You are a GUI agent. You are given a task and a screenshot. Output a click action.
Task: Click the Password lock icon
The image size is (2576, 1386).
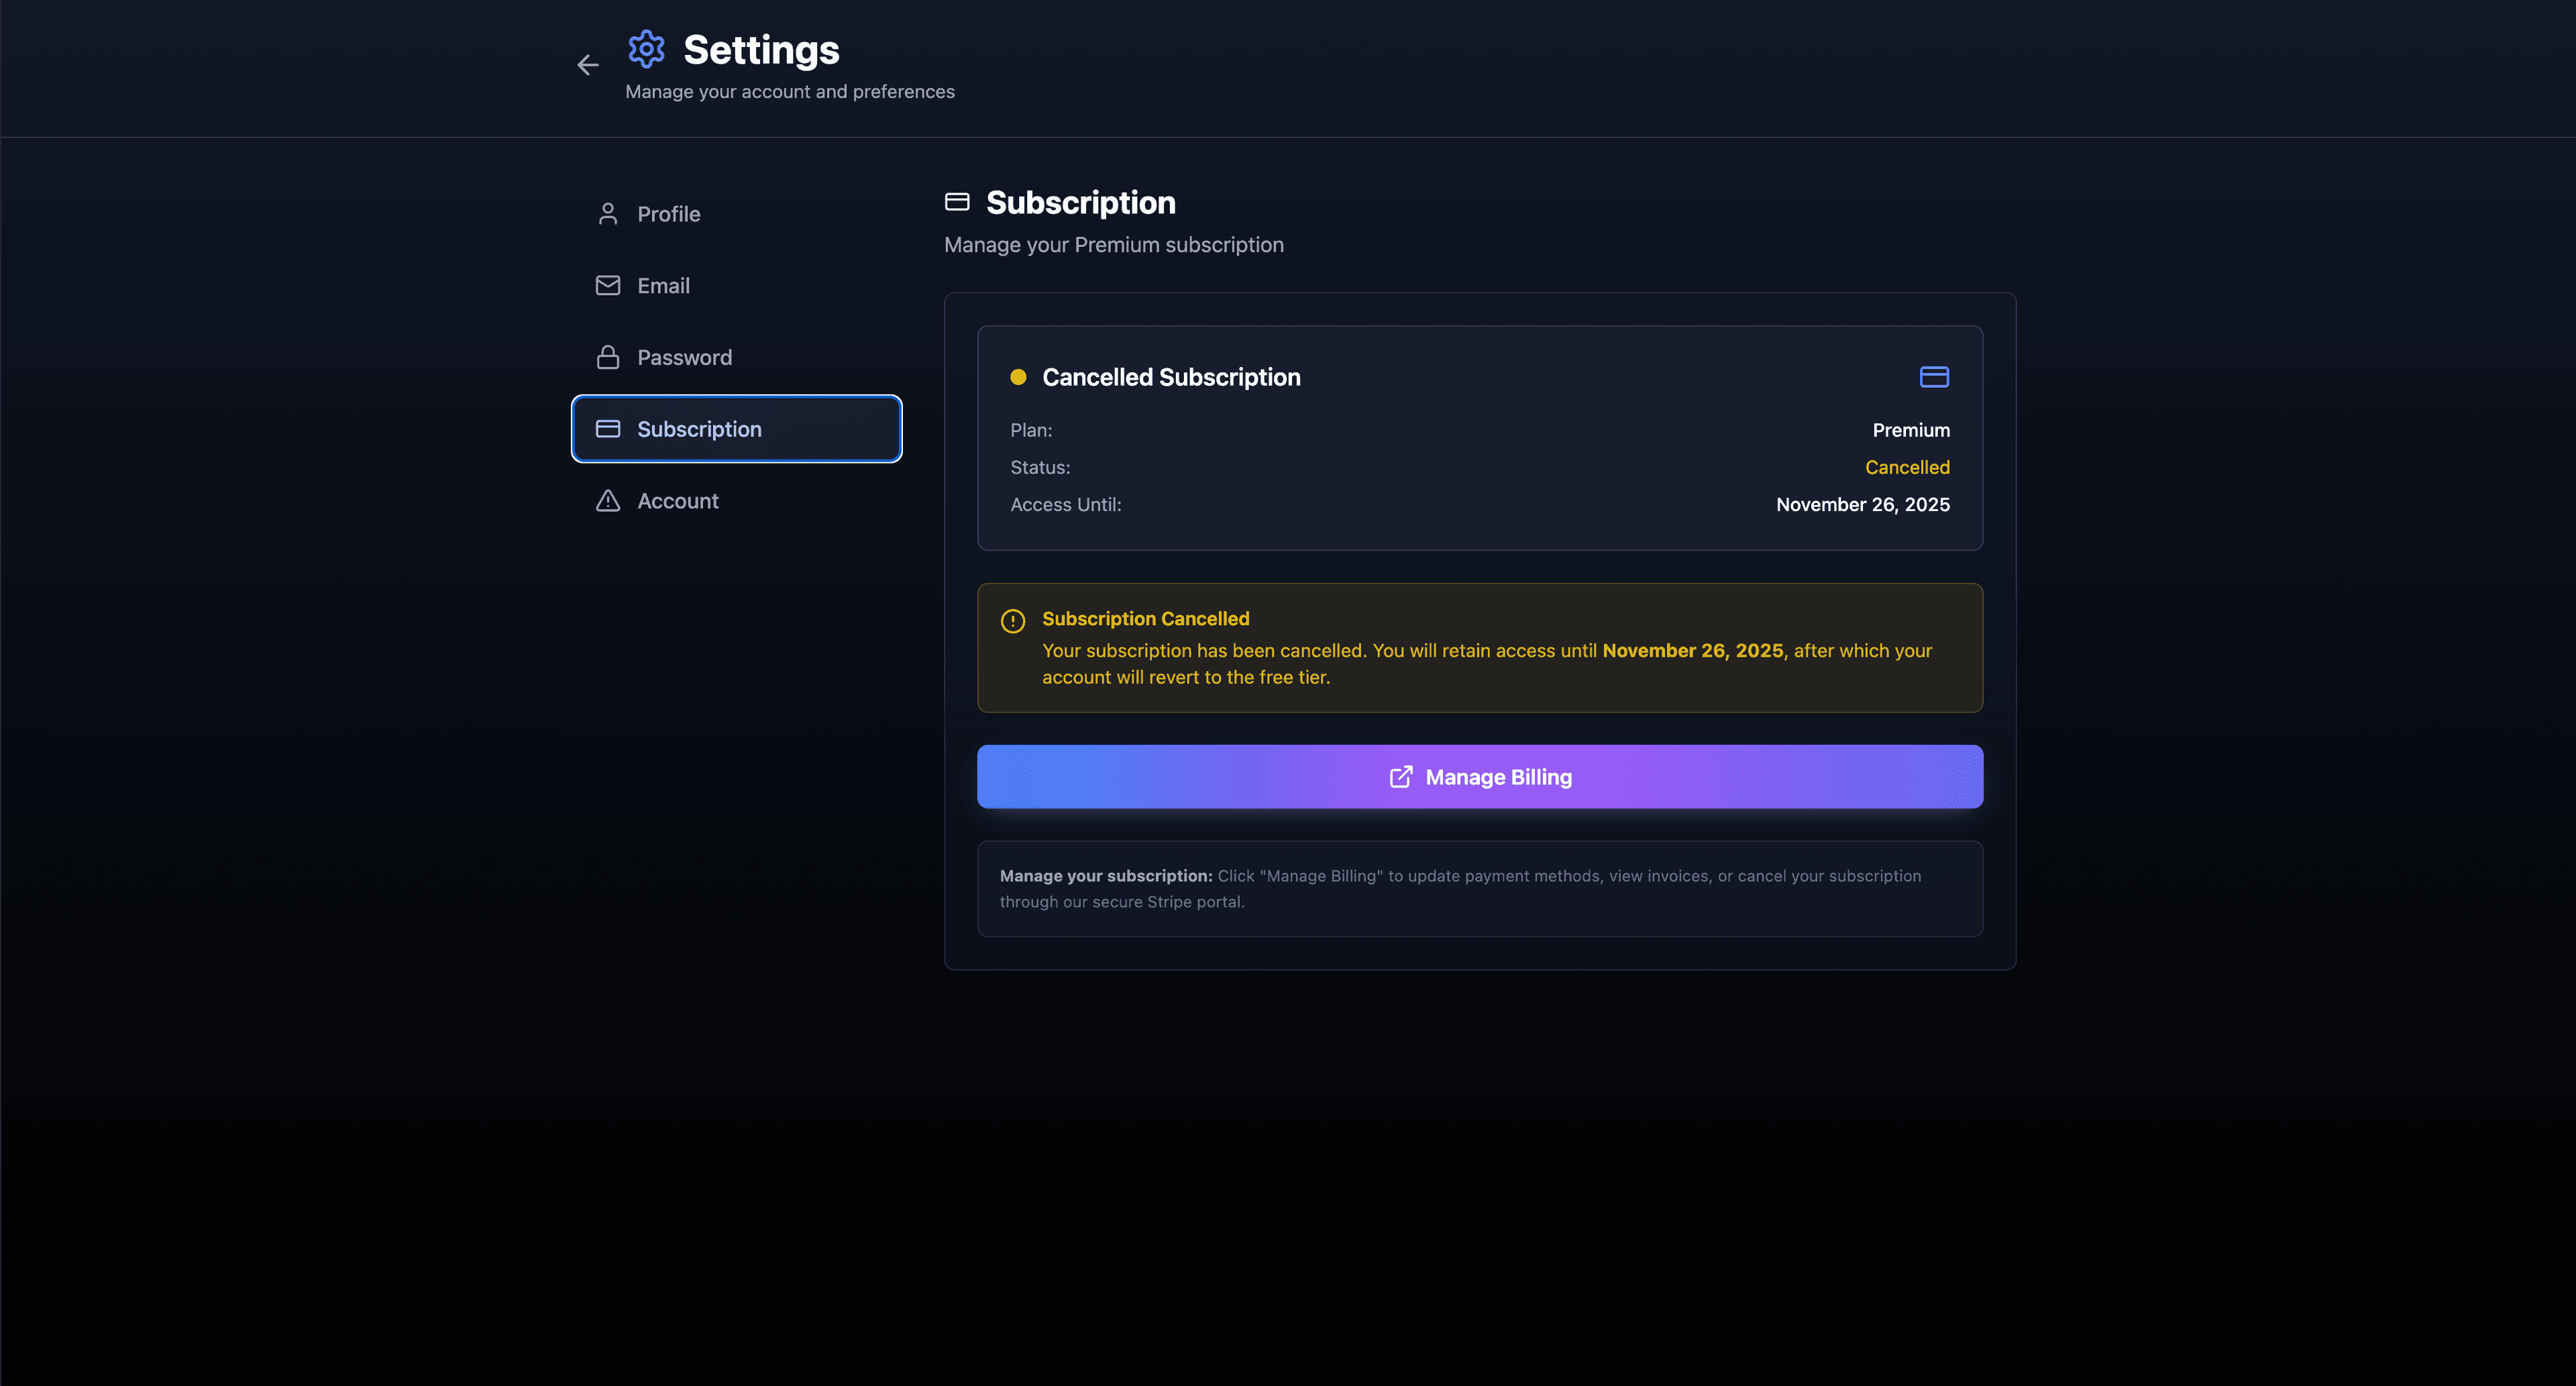coord(607,357)
